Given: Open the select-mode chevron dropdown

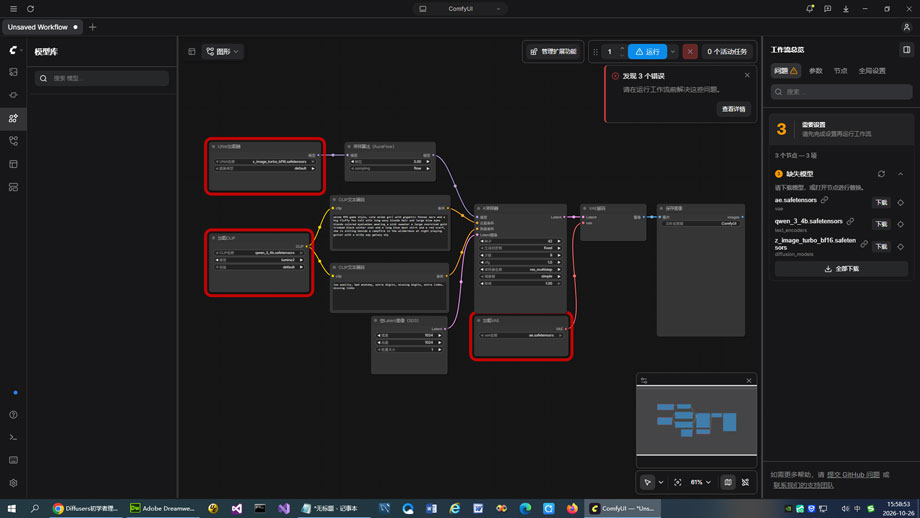Looking at the screenshot, I should (x=661, y=482).
